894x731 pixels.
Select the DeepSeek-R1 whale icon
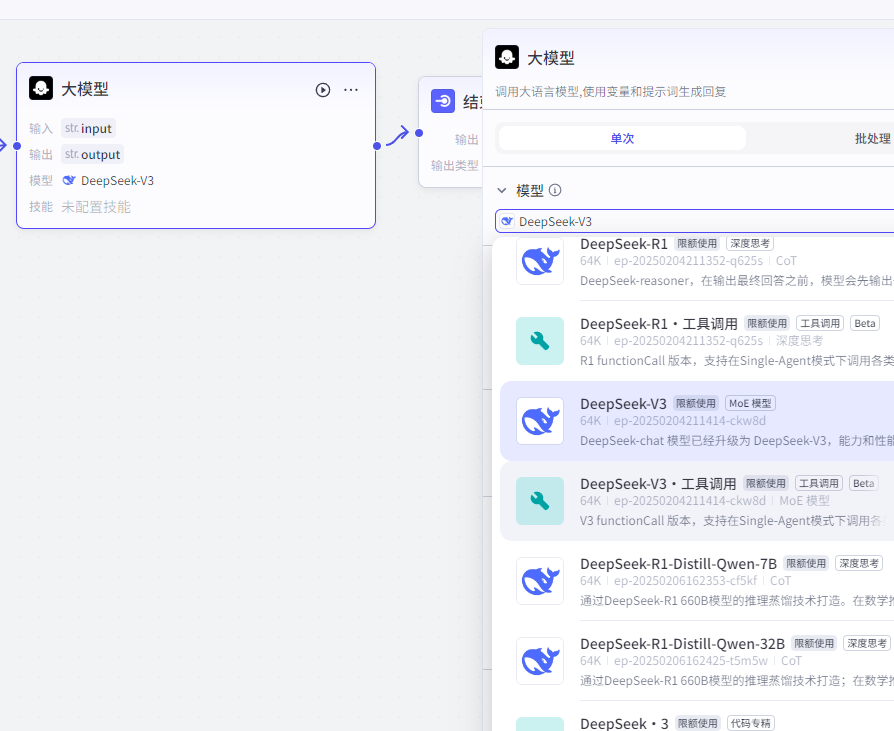tap(540, 261)
